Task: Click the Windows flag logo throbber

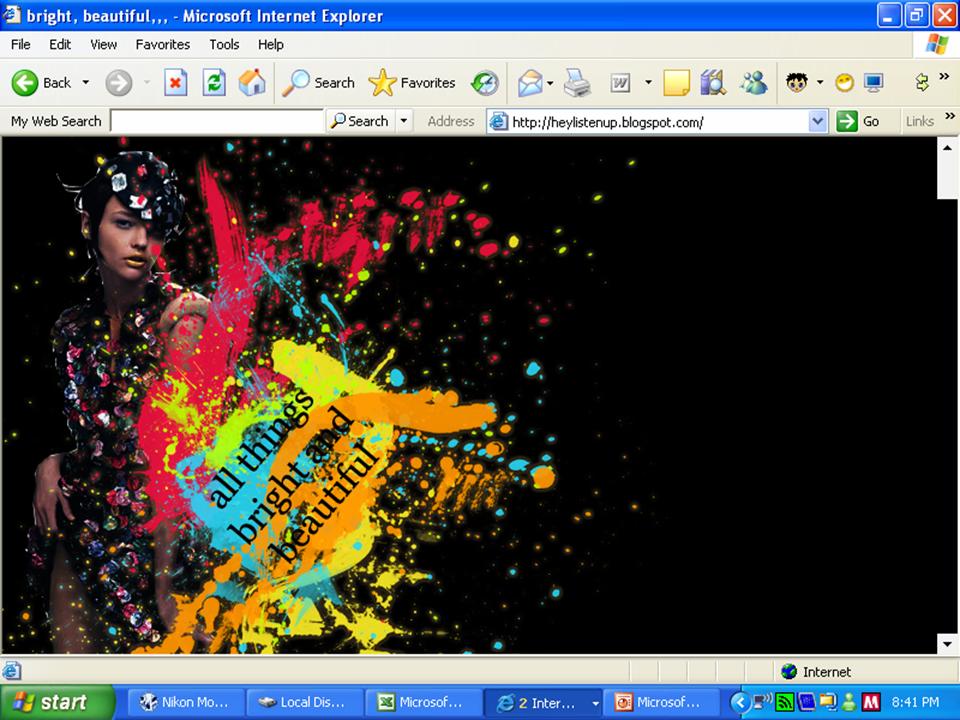Action: [x=936, y=45]
